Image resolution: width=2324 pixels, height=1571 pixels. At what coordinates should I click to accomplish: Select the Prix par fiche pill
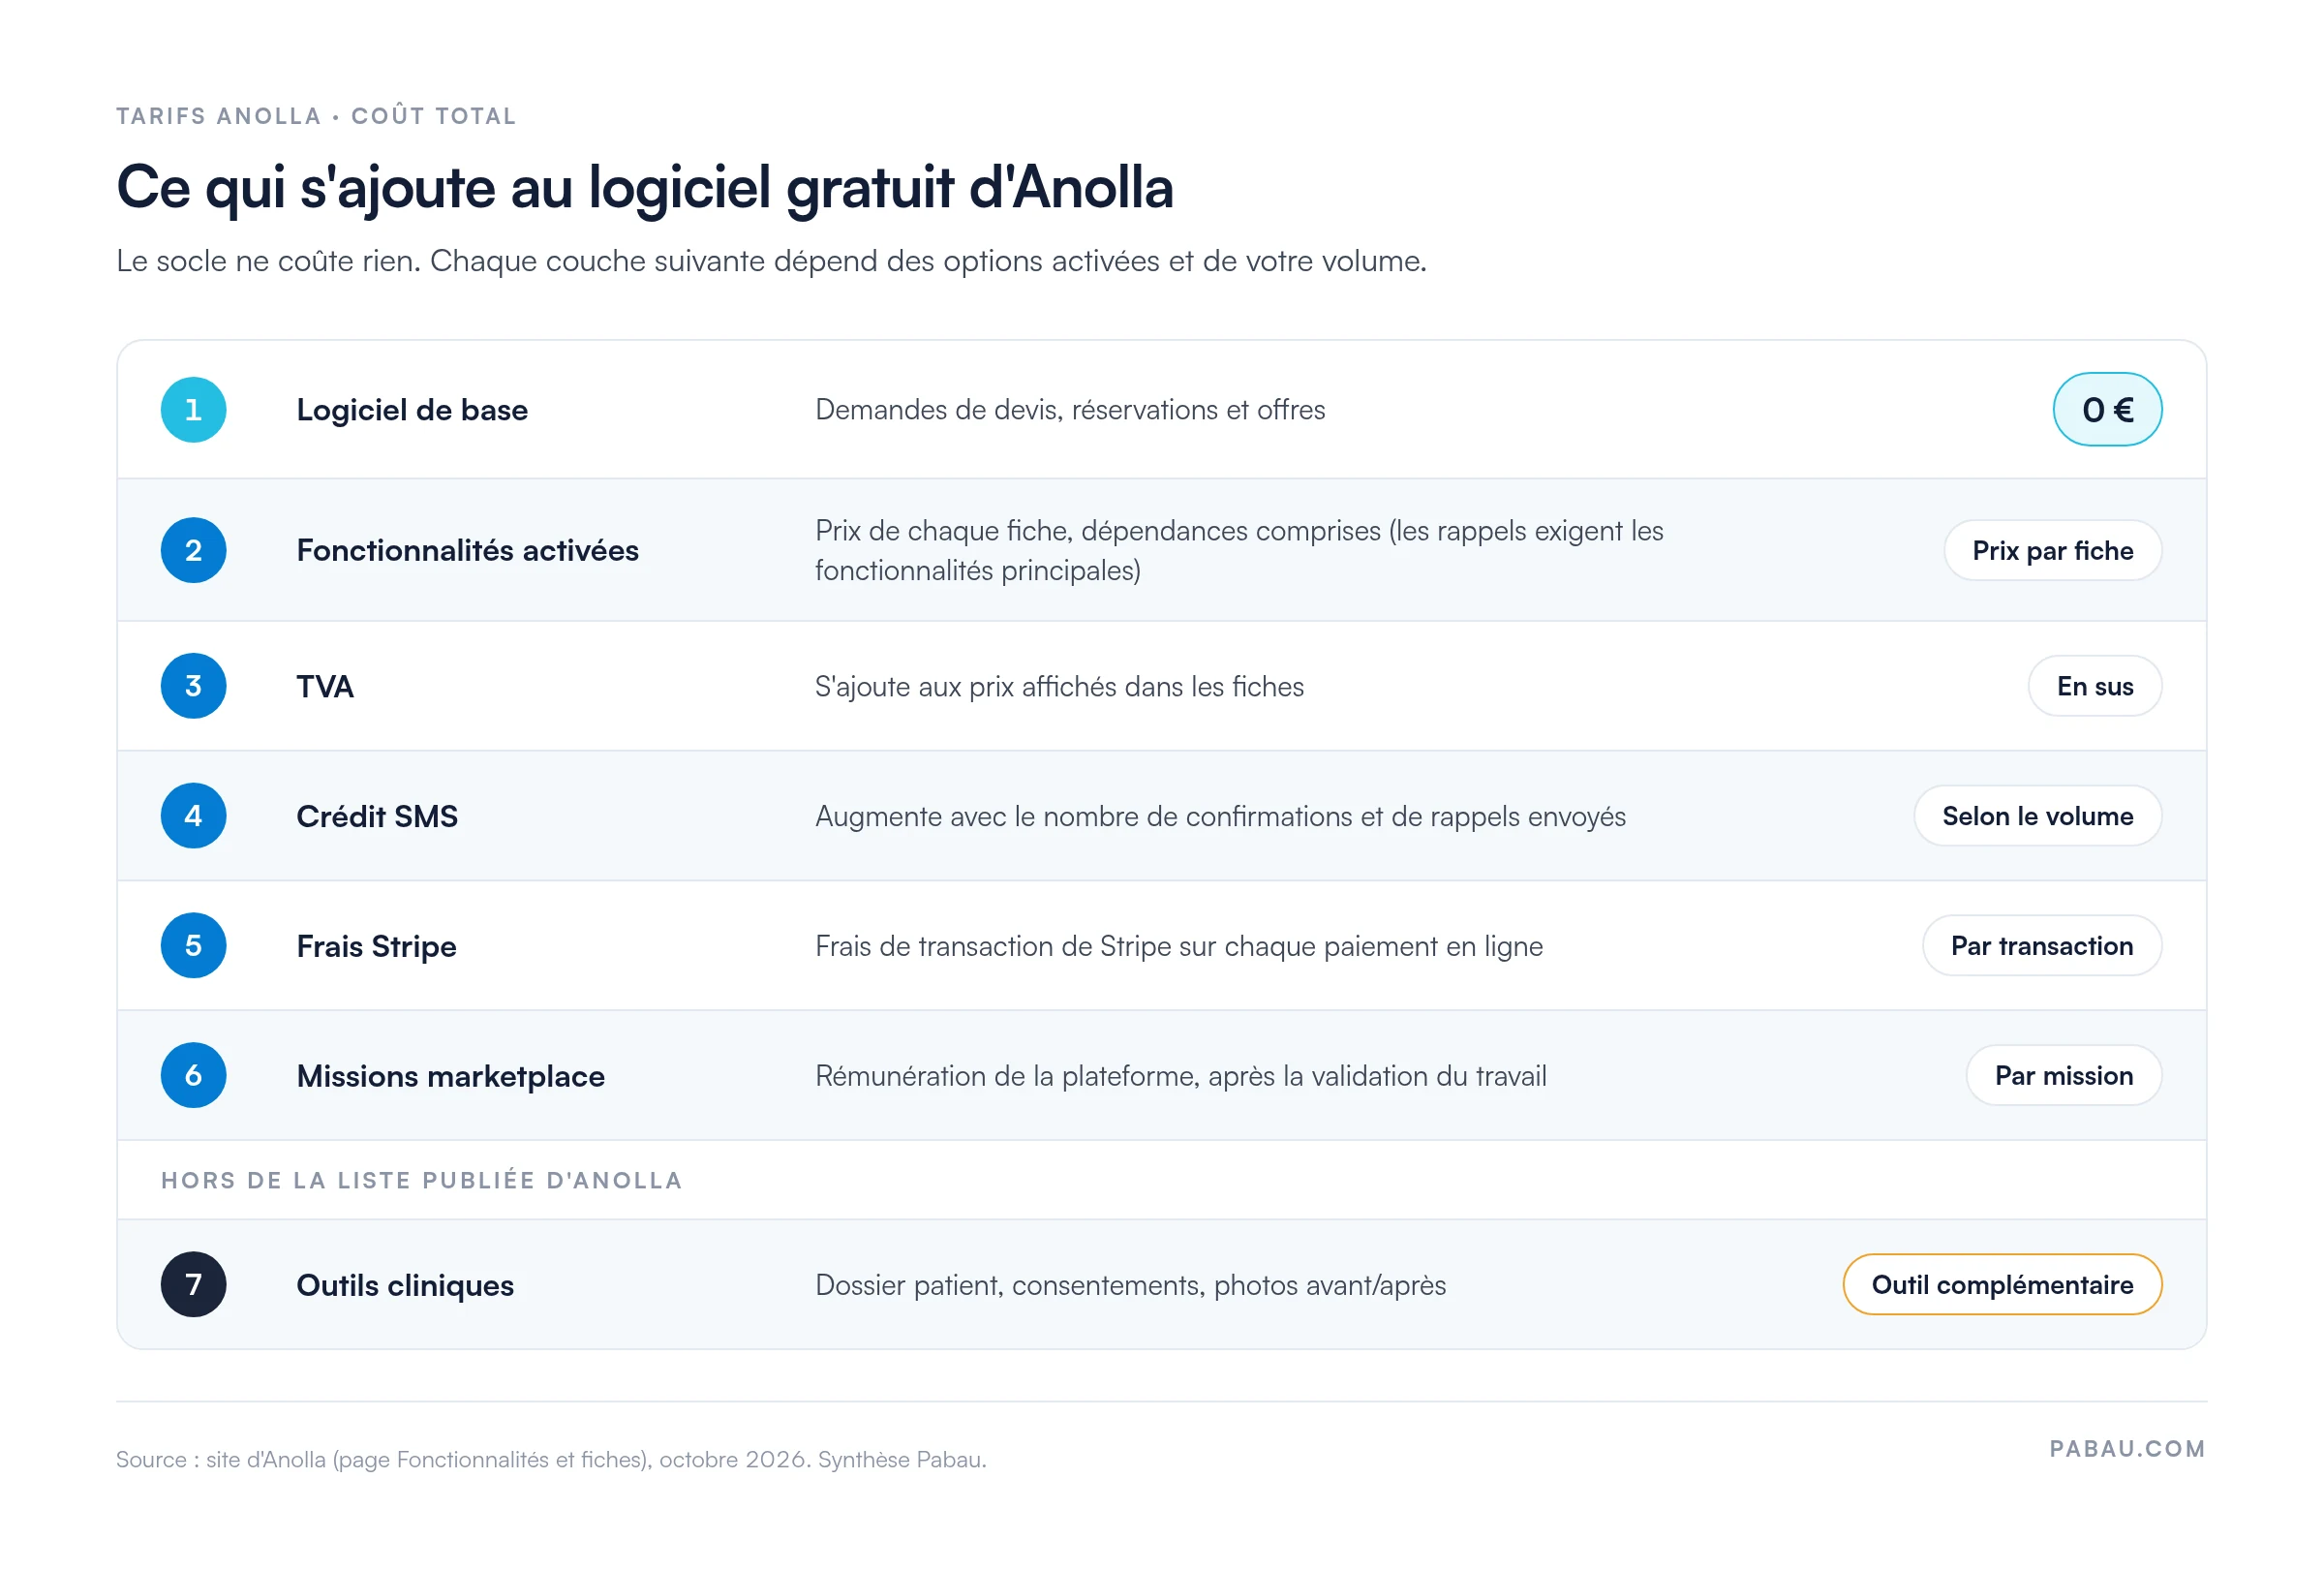click(2053, 550)
